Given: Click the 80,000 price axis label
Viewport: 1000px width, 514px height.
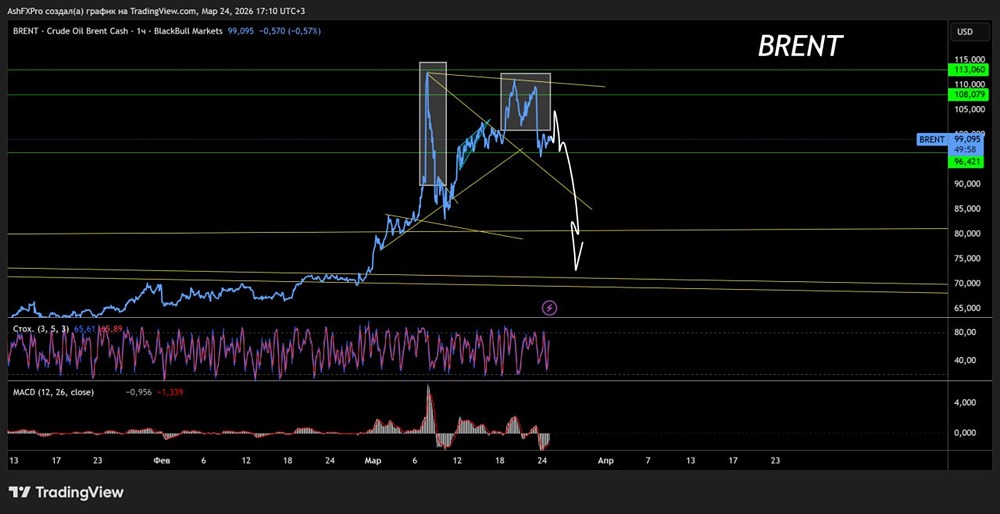Looking at the screenshot, I should coord(969,233).
